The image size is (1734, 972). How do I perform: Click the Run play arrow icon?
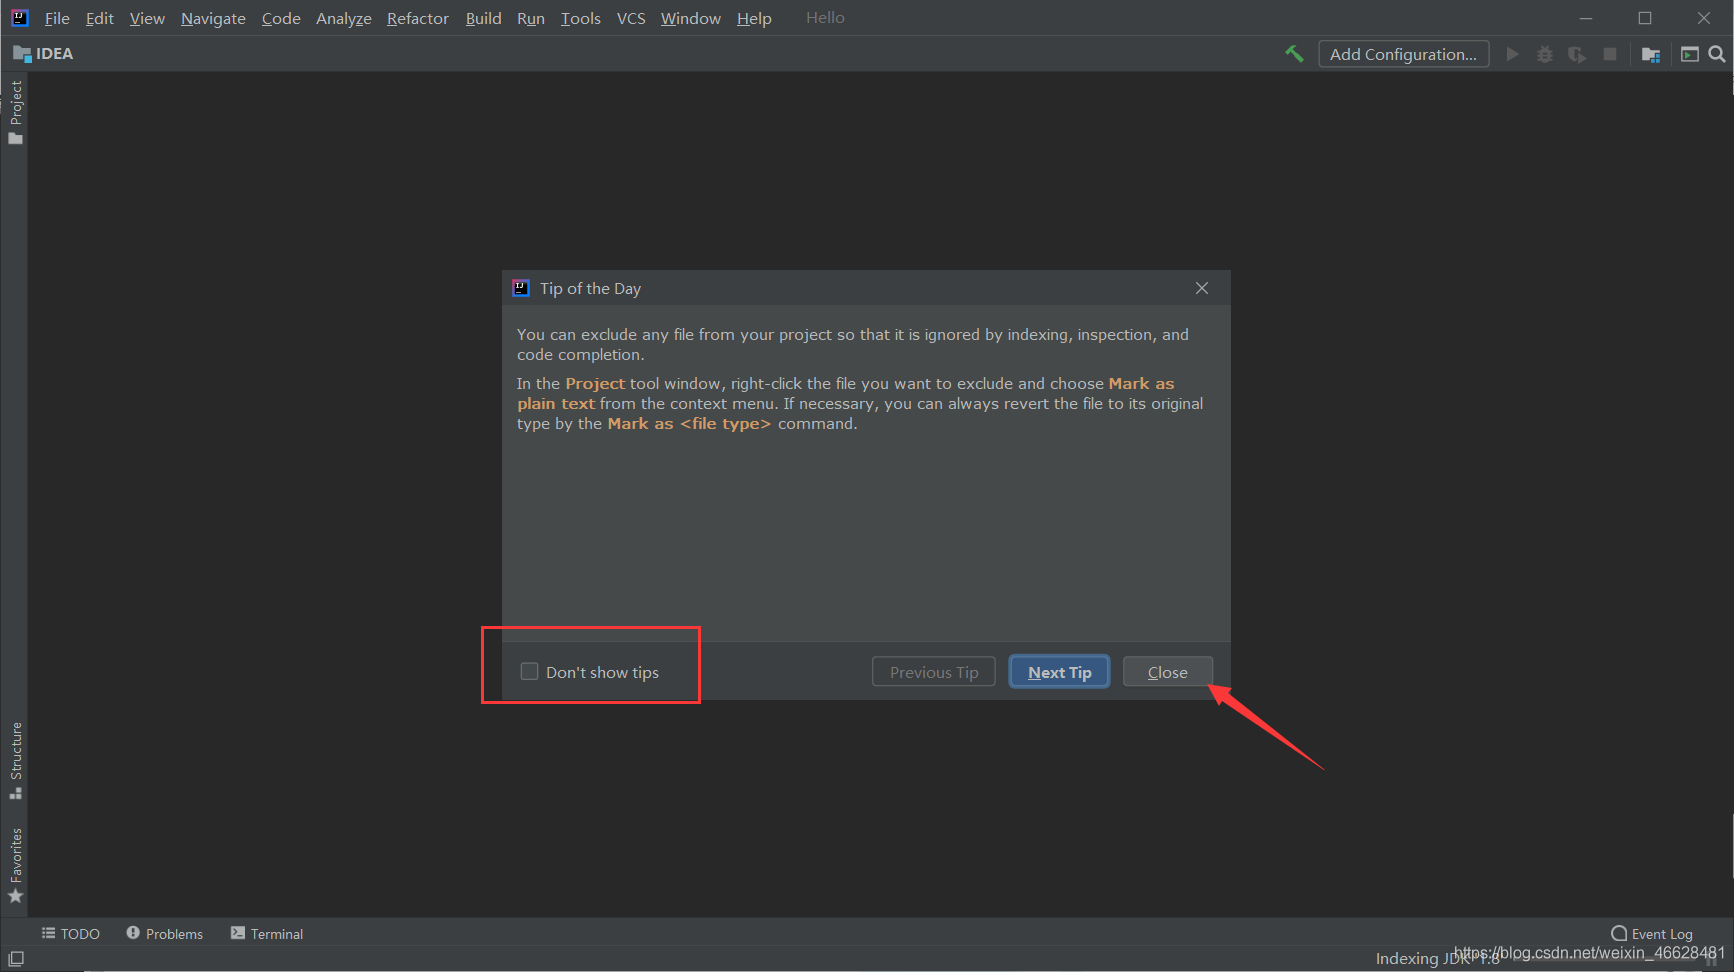[x=1512, y=54]
